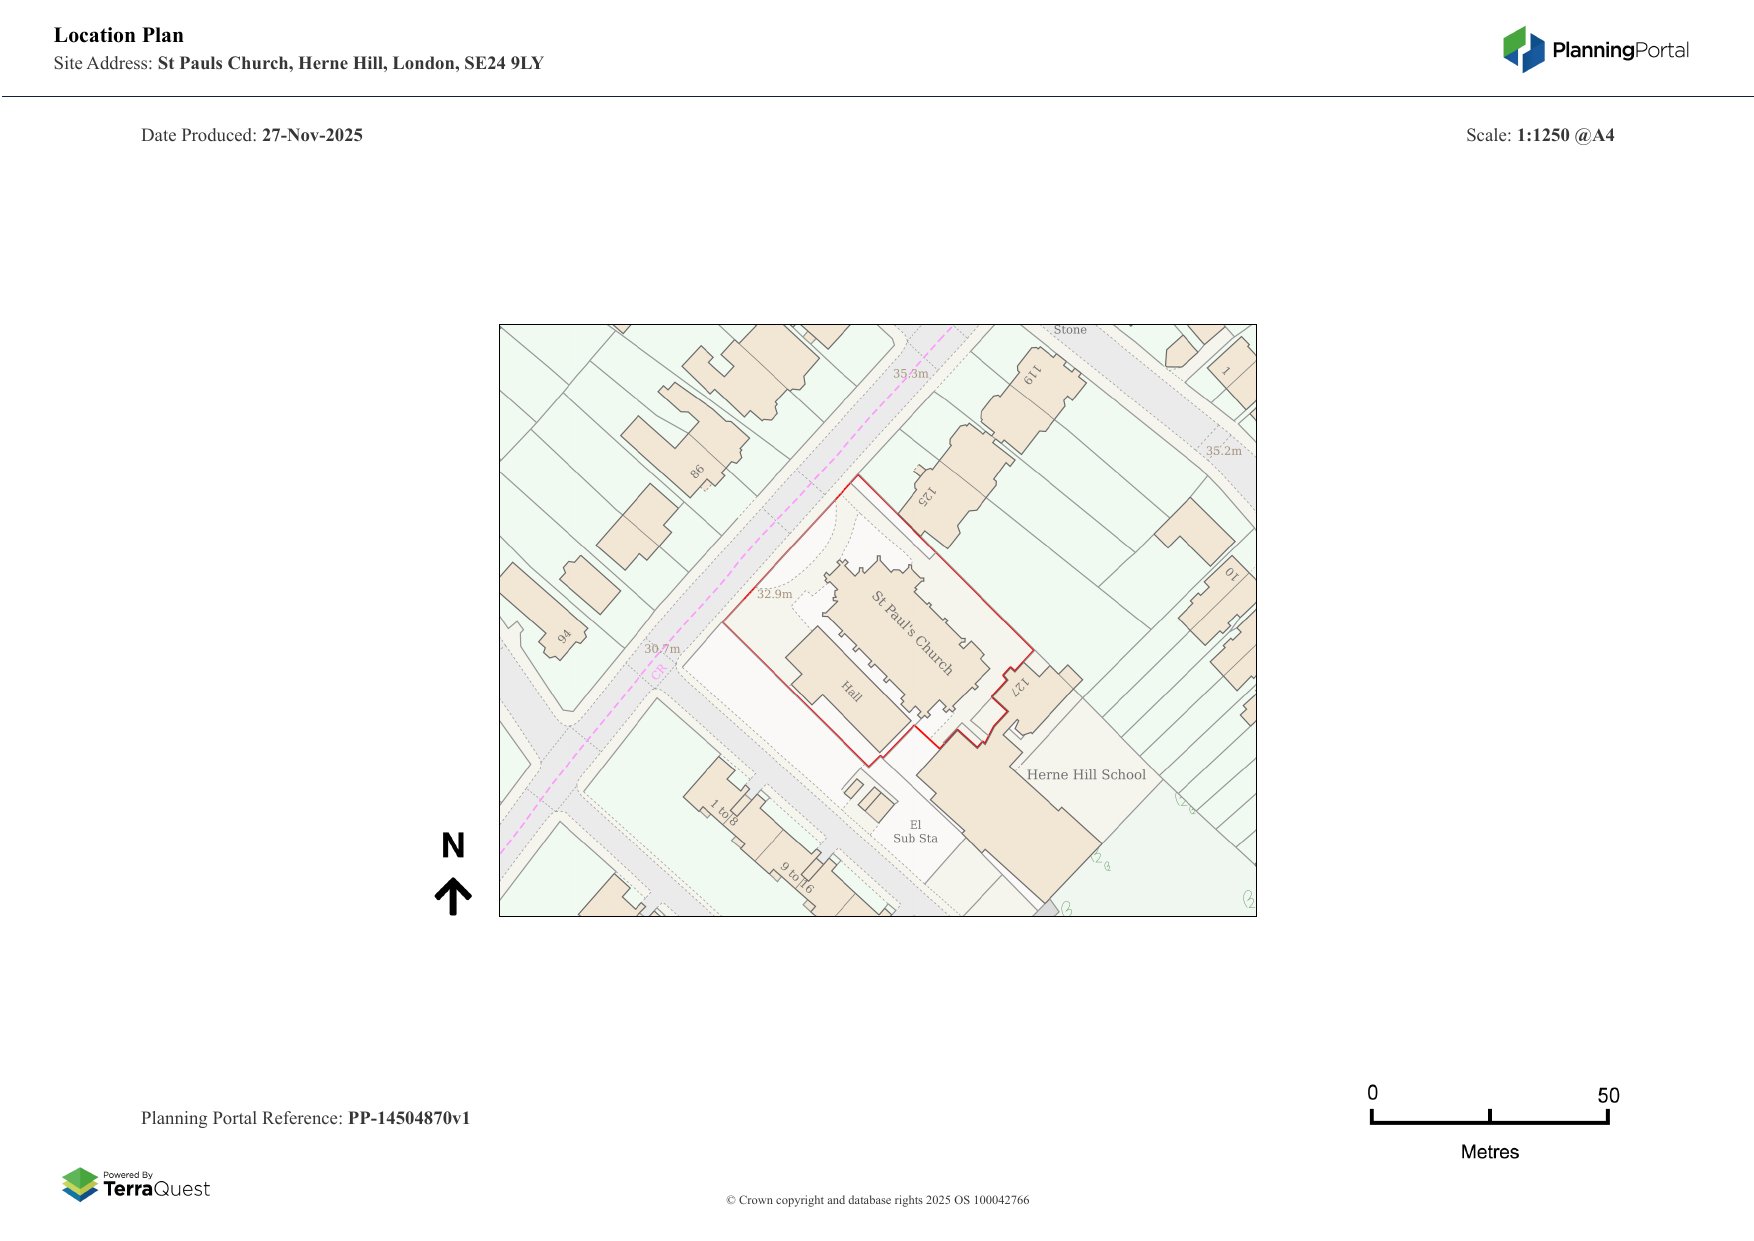Click the Date Produced 27-Nov-2025 text
The image size is (1754, 1241).
[x=253, y=135]
